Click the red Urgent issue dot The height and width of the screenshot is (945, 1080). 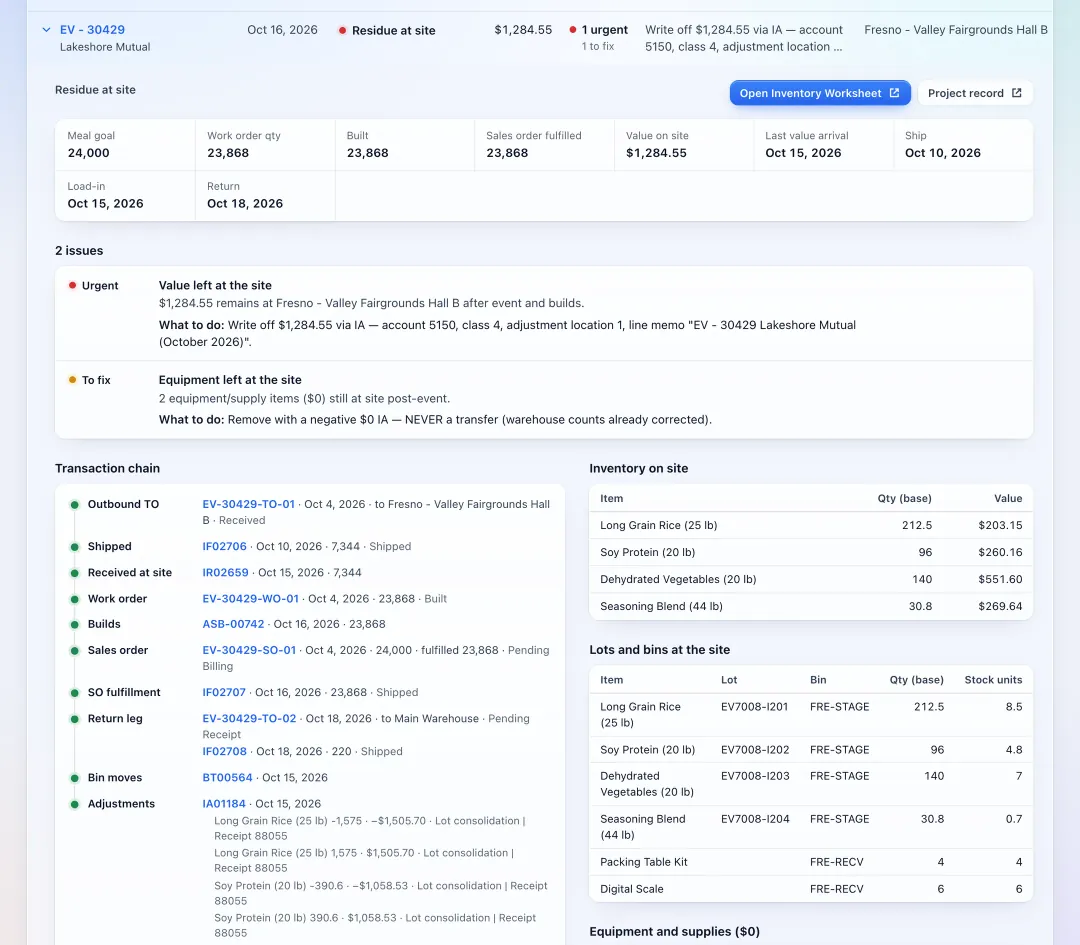click(x=72, y=285)
